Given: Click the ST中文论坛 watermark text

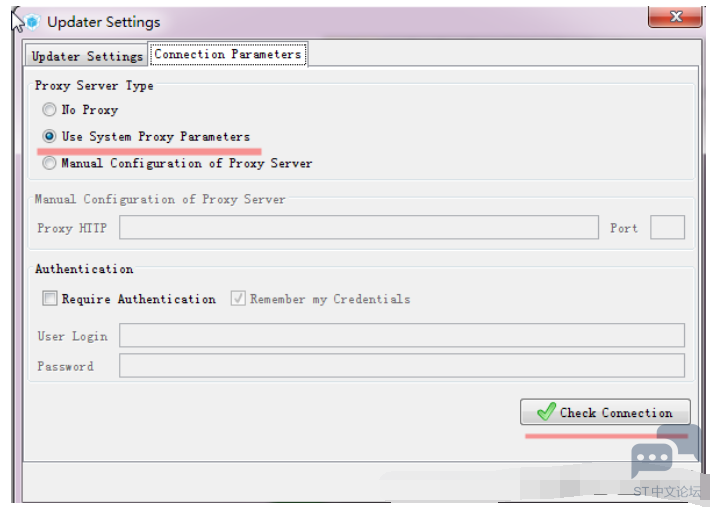Looking at the screenshot, I should pos(667,491).
